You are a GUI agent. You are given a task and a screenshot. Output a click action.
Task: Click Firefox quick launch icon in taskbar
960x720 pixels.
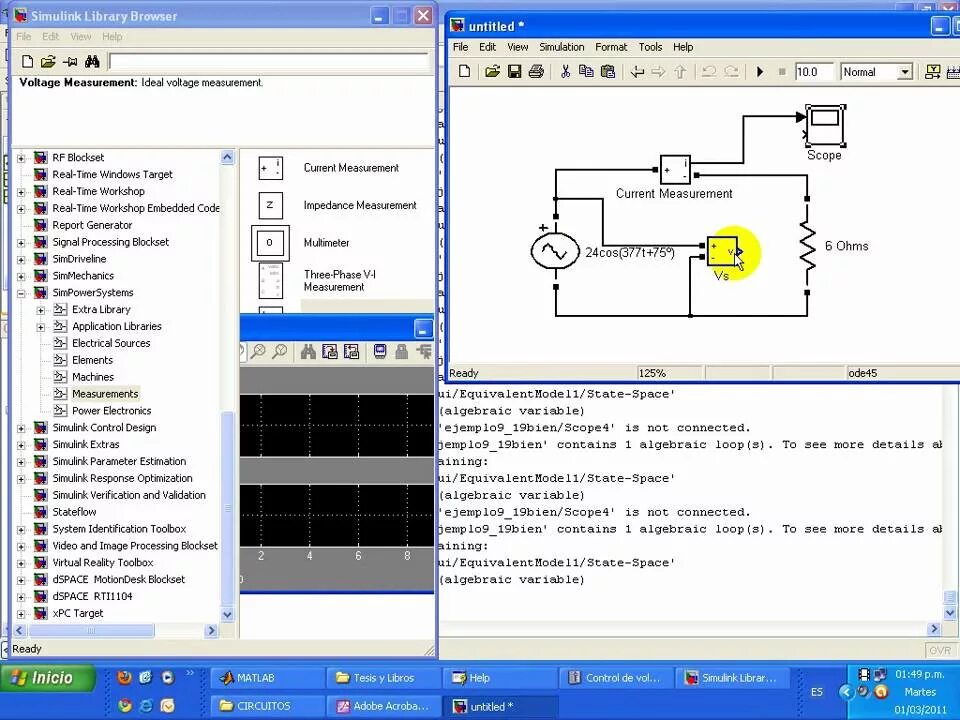124,677
